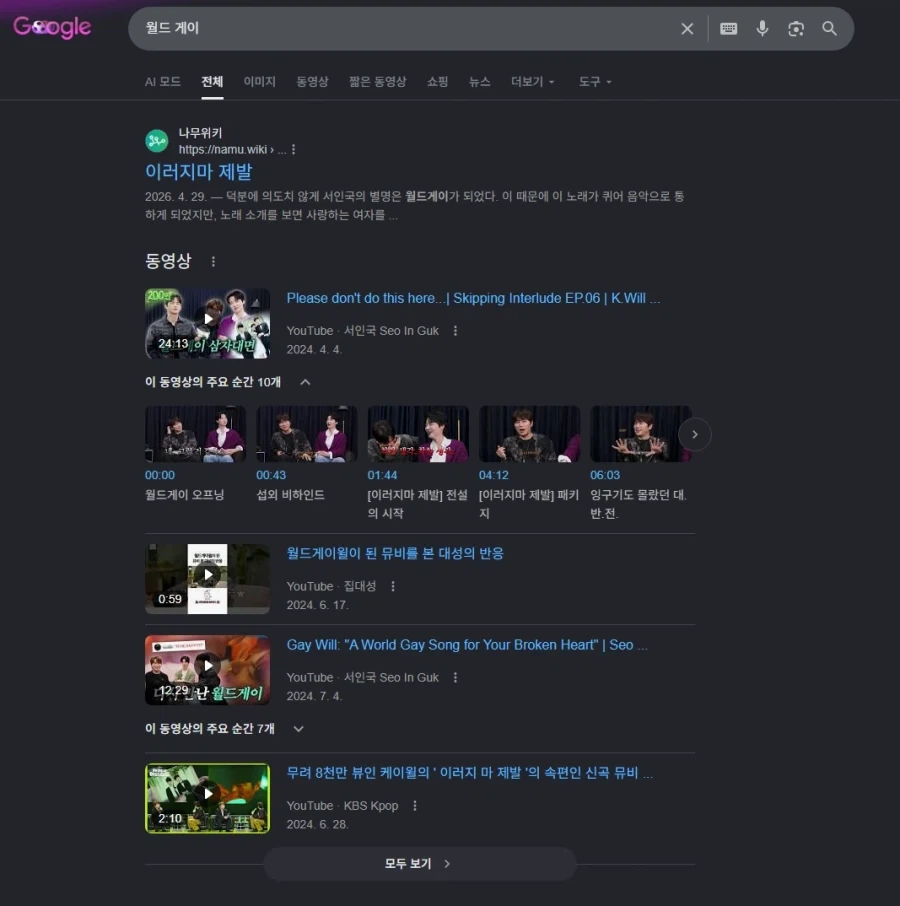Expand the 더보기 dropdown
900x906 pixels.
(x=532, y=81)
